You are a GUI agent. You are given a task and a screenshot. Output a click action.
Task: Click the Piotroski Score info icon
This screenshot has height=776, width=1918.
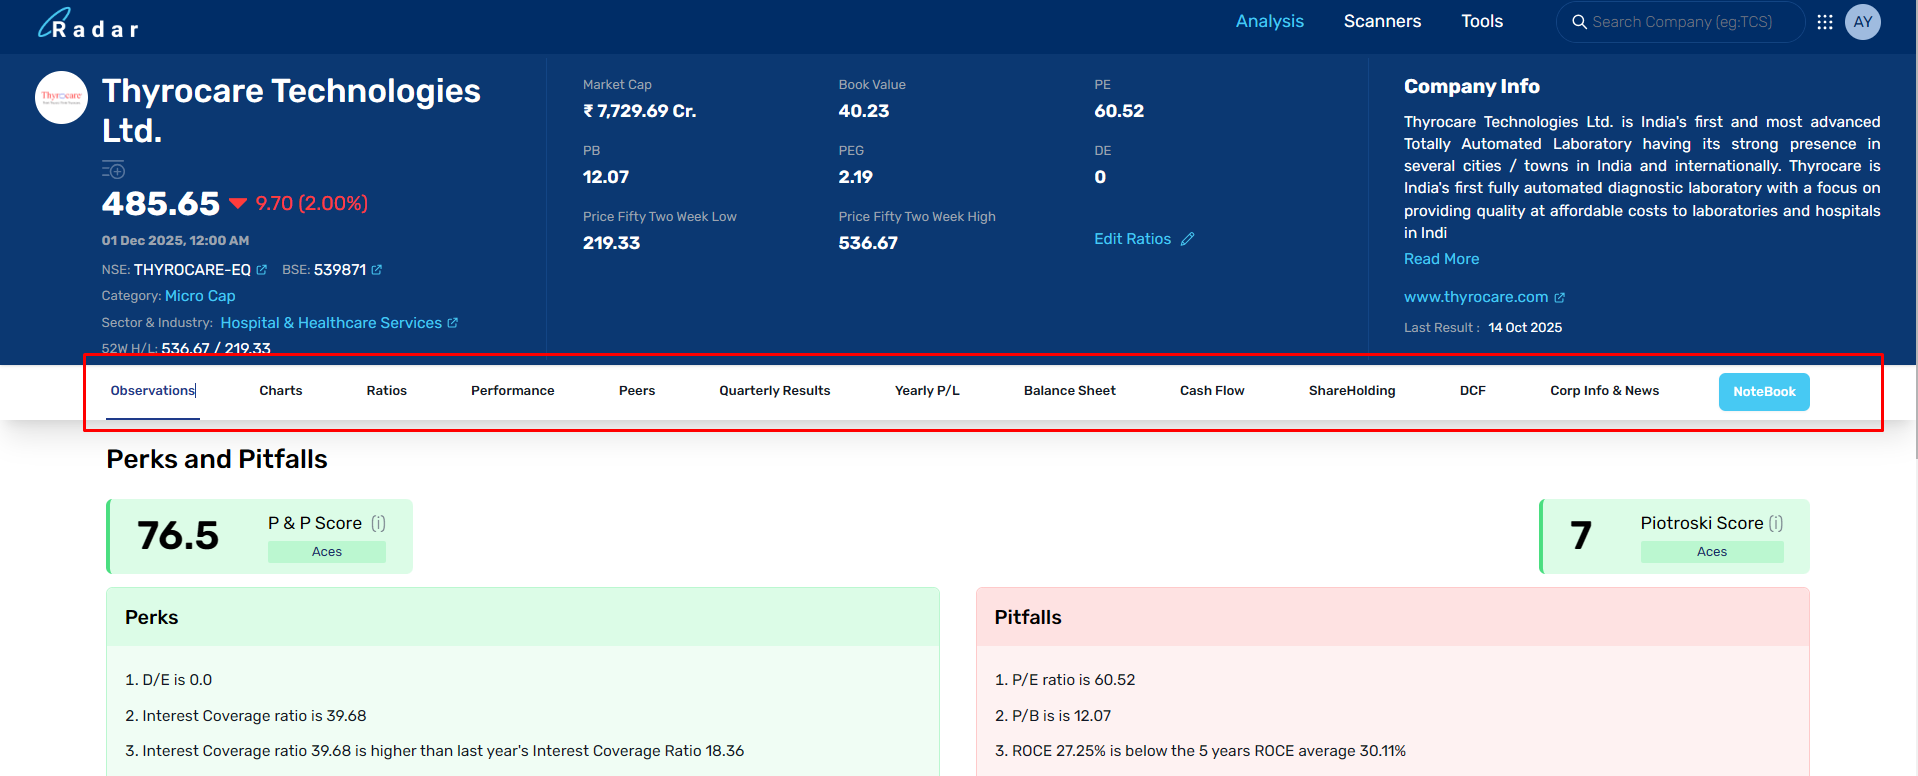[1775, 523]
